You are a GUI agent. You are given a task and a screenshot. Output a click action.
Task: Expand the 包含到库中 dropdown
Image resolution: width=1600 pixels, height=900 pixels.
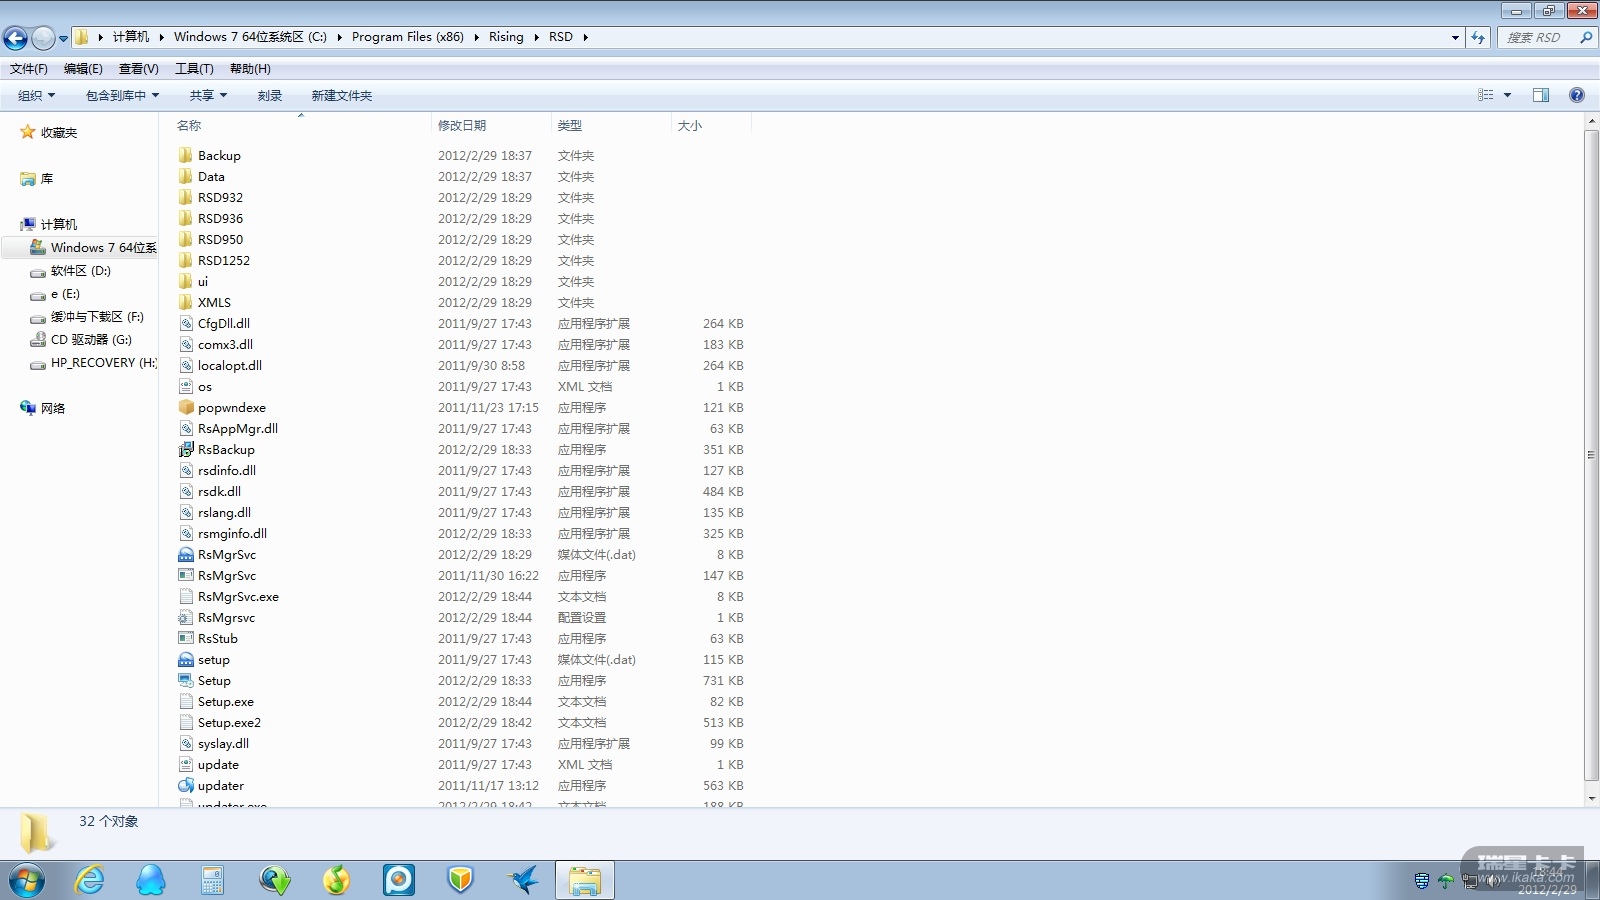tap(122, 96)
